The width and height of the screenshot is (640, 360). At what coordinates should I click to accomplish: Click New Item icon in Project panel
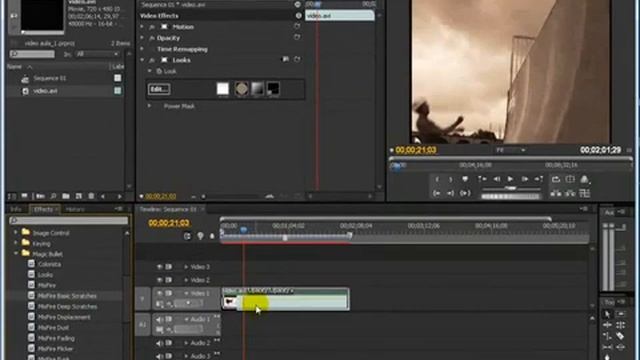[x=79, y=196]
